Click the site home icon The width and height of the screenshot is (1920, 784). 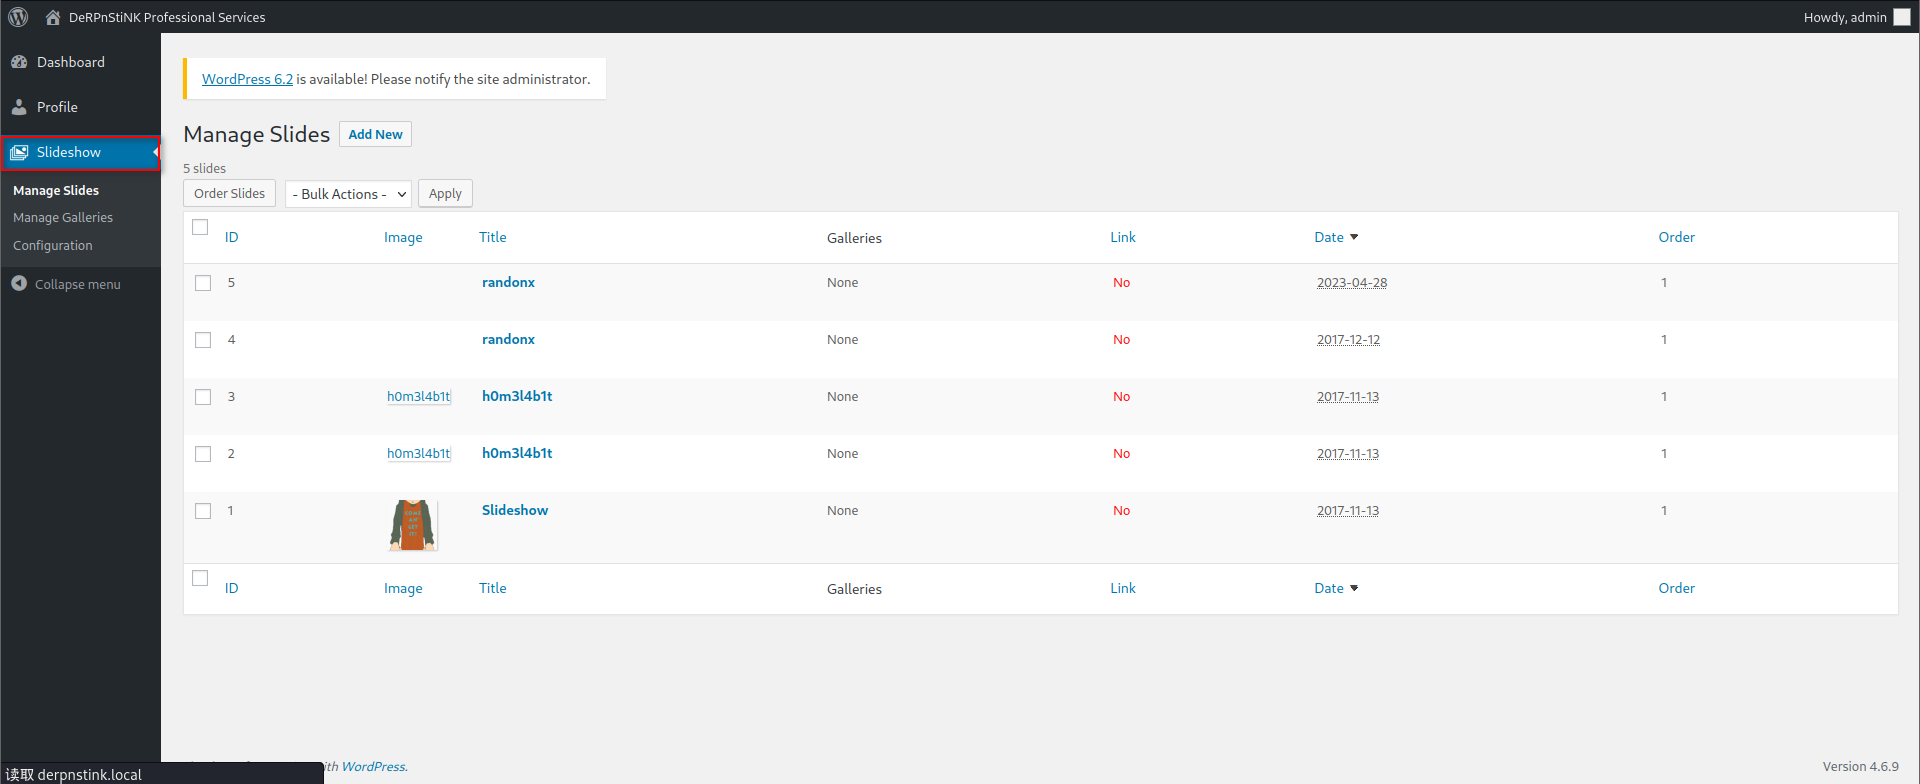(53, 17)
